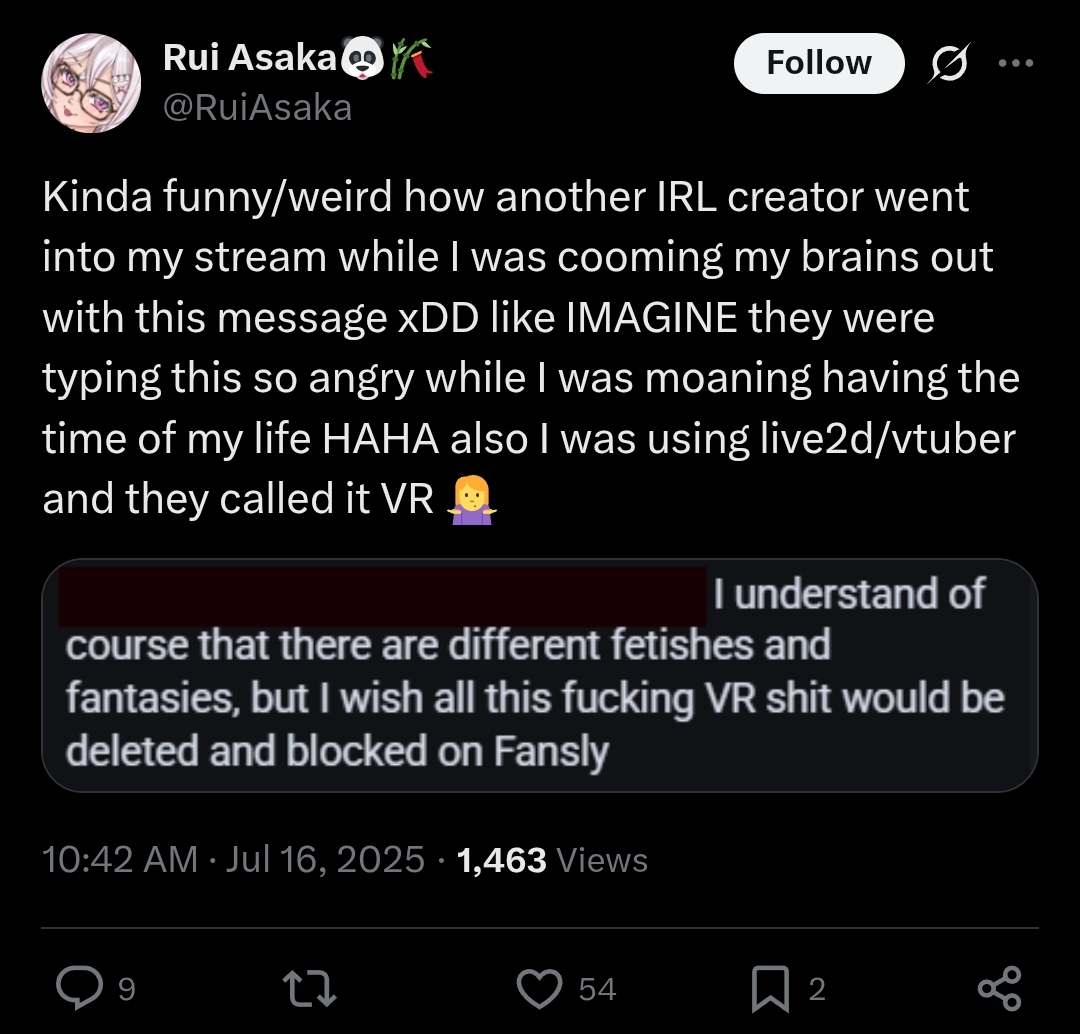Open Rui Asaka's profile avatar
Screen dimensions: 1080x1034
point(90,84)
